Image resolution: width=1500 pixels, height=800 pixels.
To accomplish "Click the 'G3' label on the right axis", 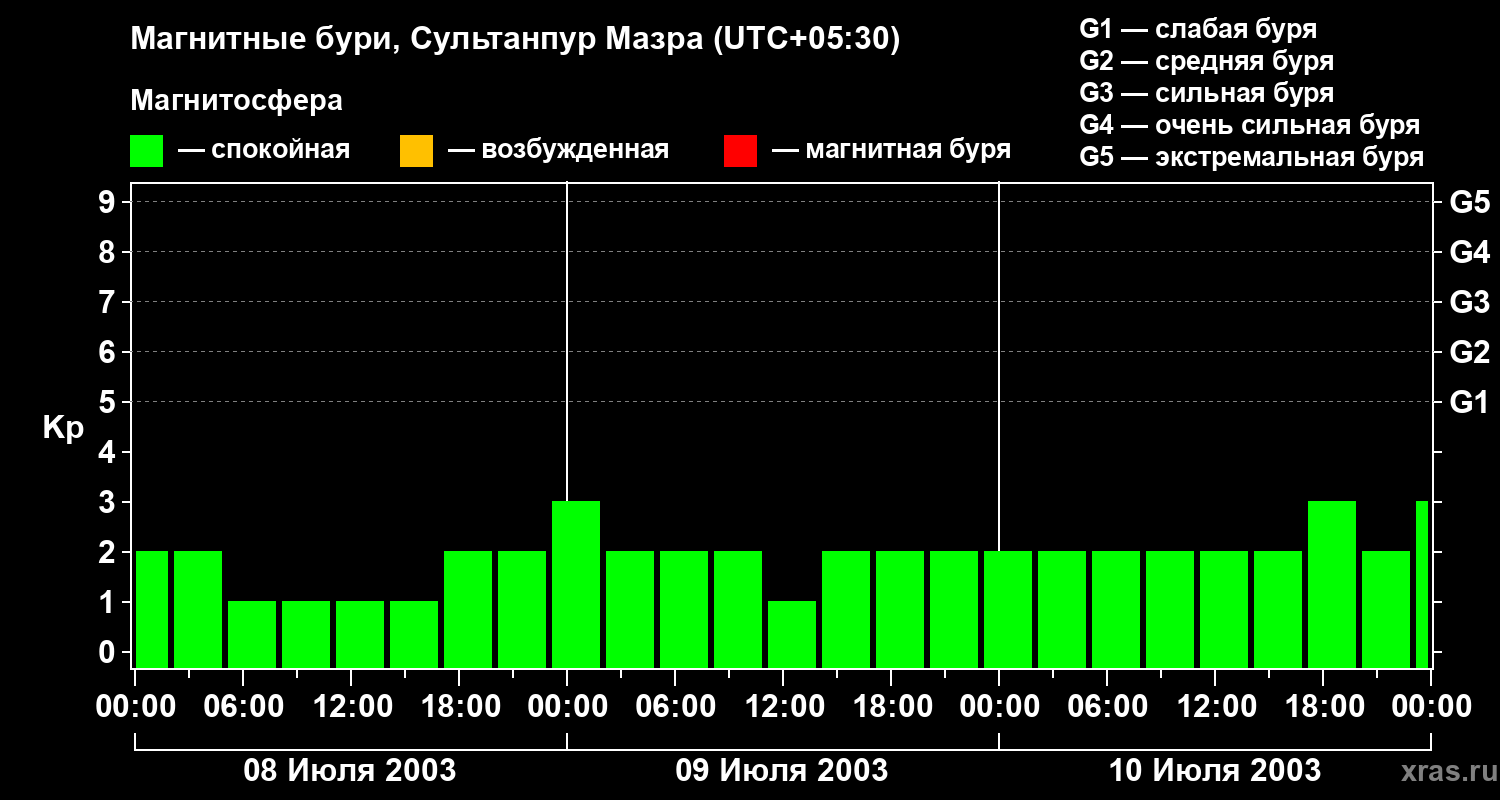I will (x=1469, y=302).
